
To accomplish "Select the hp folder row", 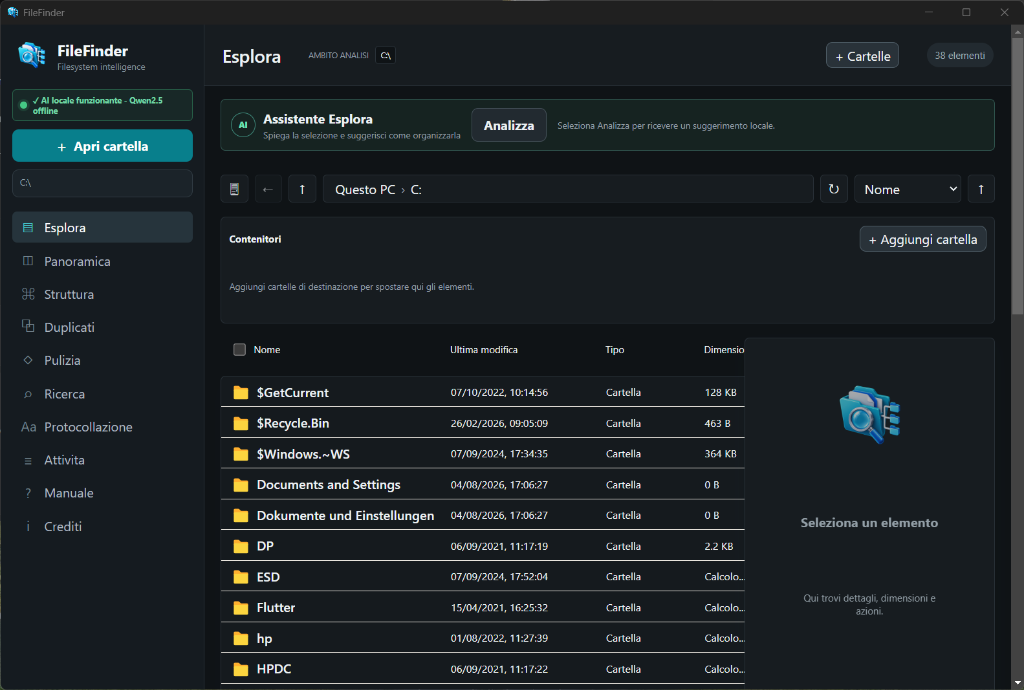I will tap(483, 638).
